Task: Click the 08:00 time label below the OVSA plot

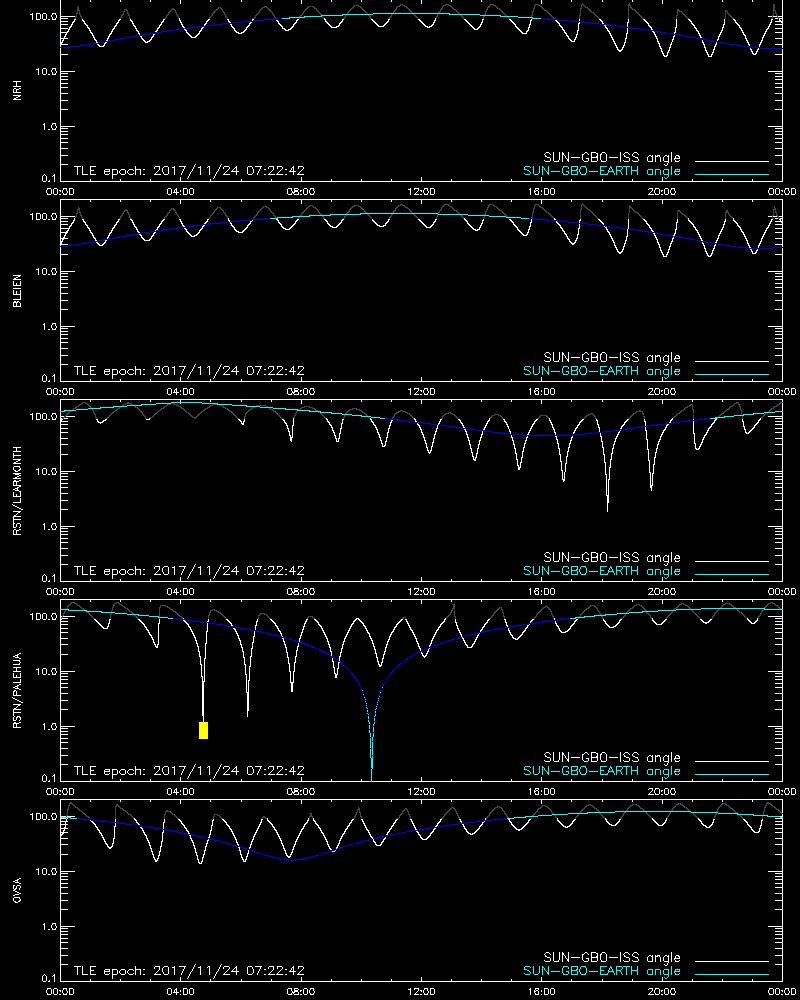Action: (300, 992)
